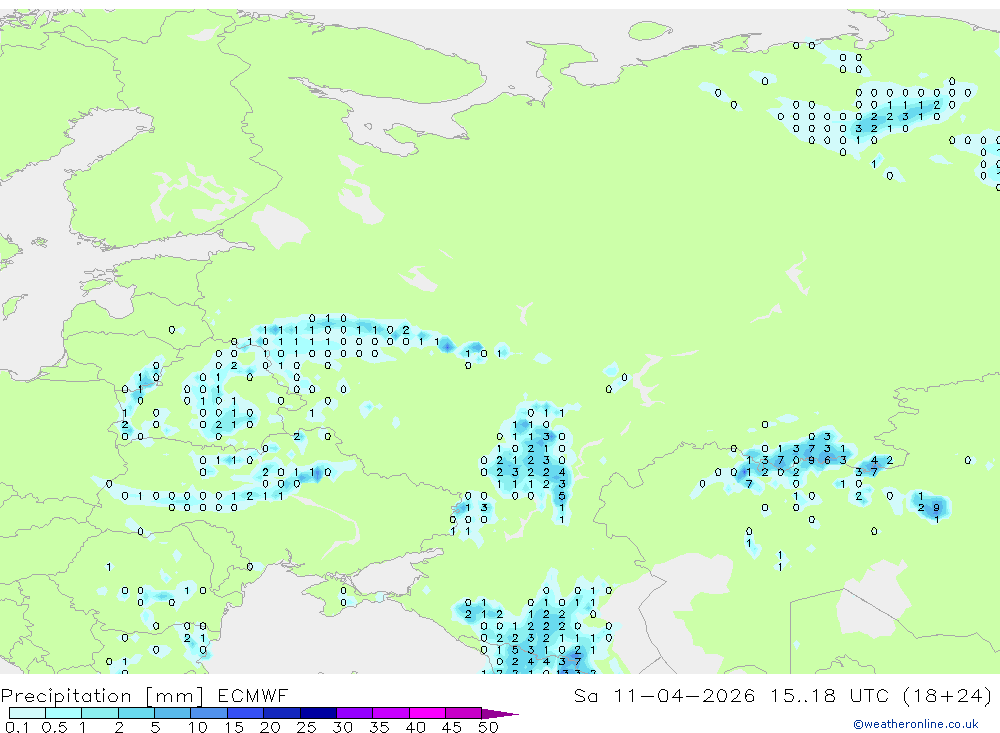The height and width of the screenshot is (733, 1000).
Task: Choose the 35 to 40 mm legend swatch
Action: tap(391, 713)
